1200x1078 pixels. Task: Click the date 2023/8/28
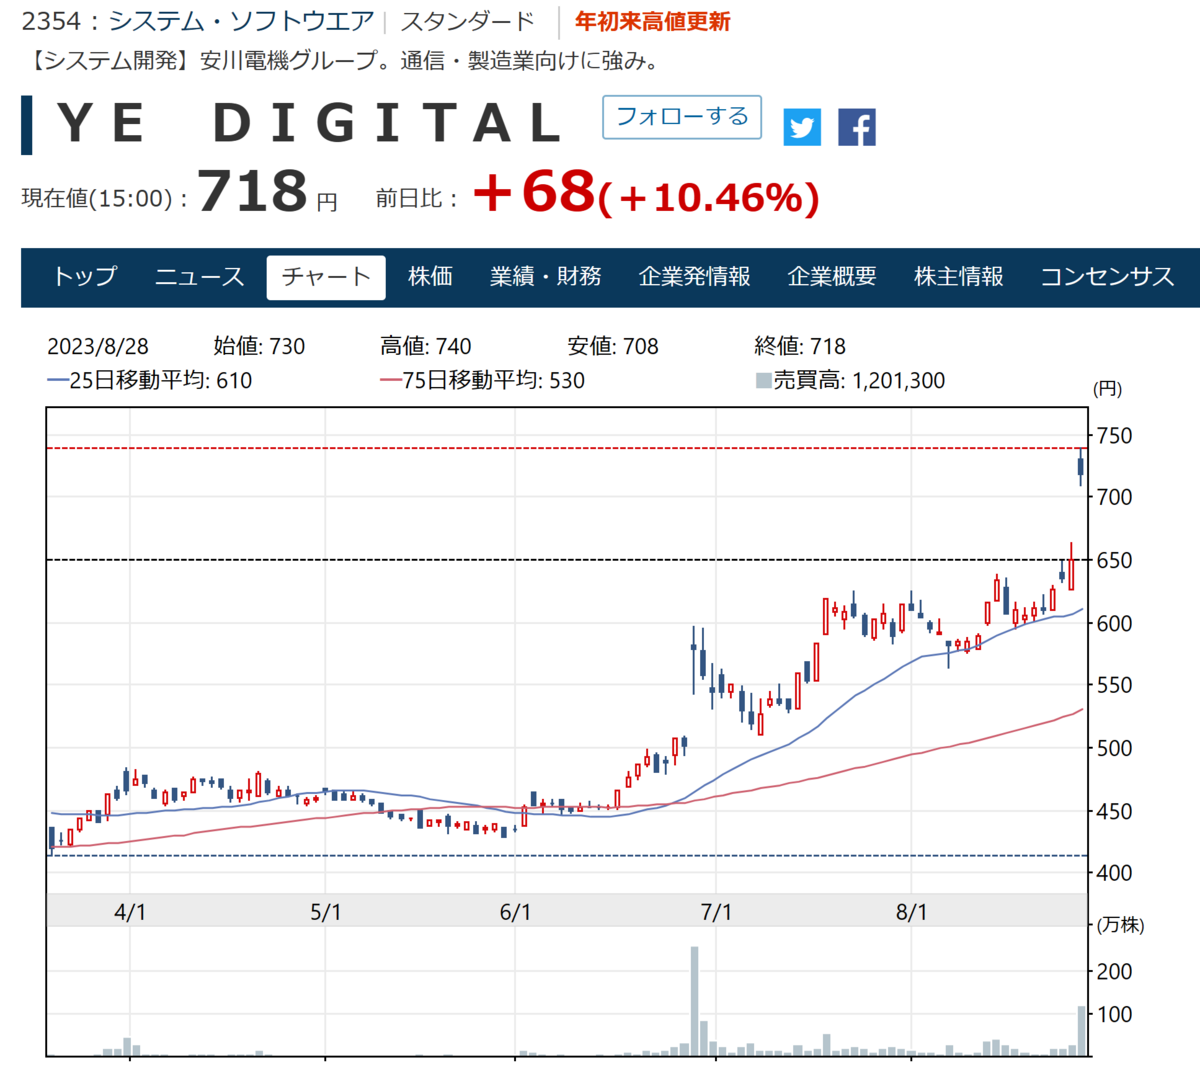pyautogui.click(x=98, y=347)
